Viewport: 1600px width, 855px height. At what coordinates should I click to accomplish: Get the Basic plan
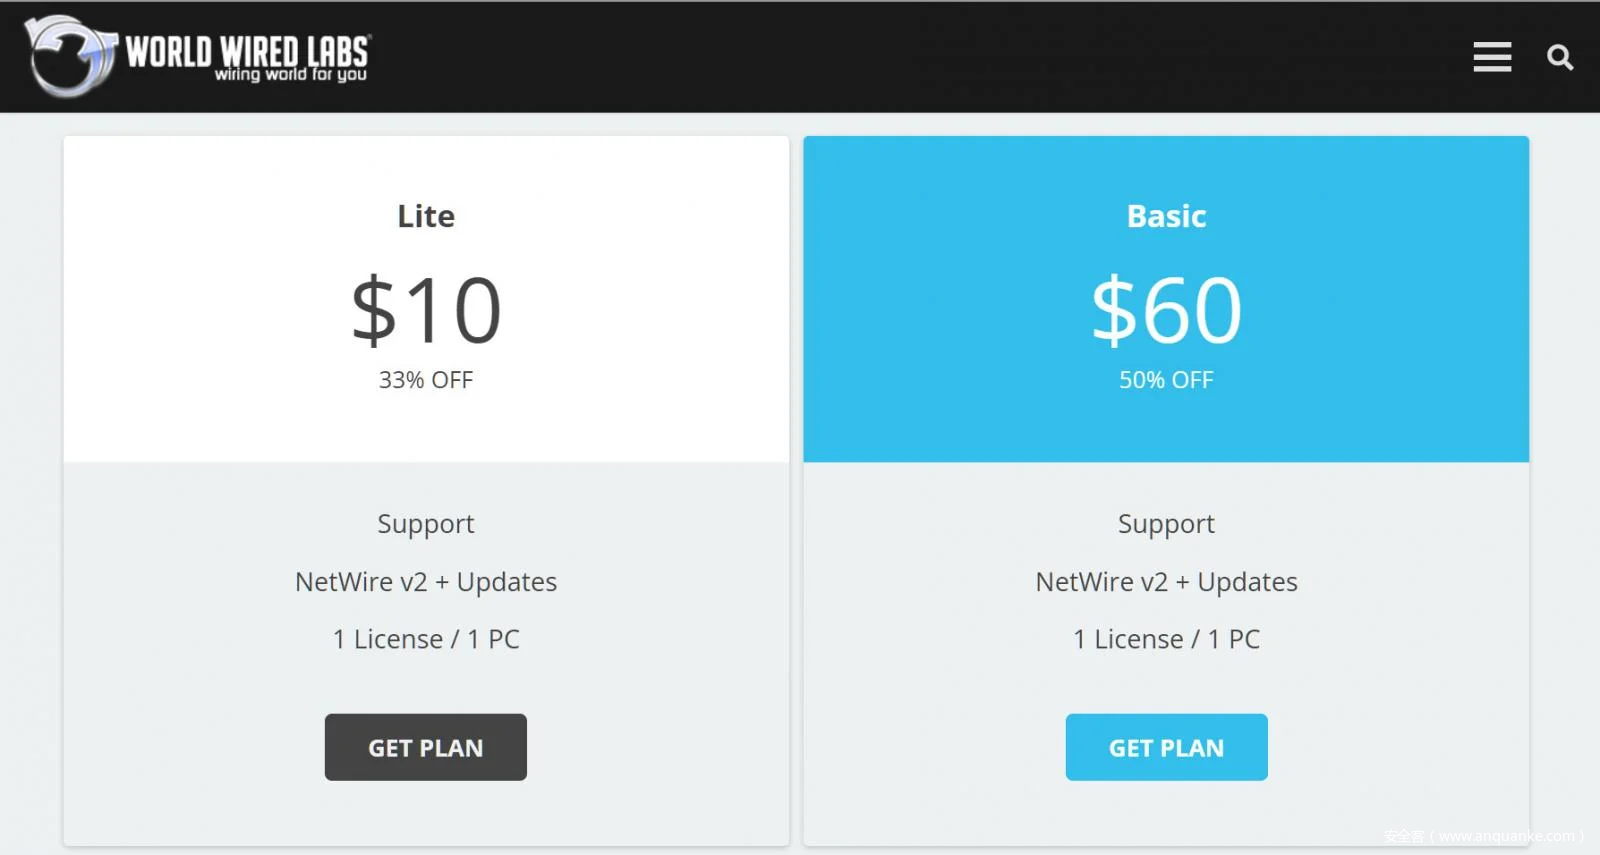coord(1166,747)
